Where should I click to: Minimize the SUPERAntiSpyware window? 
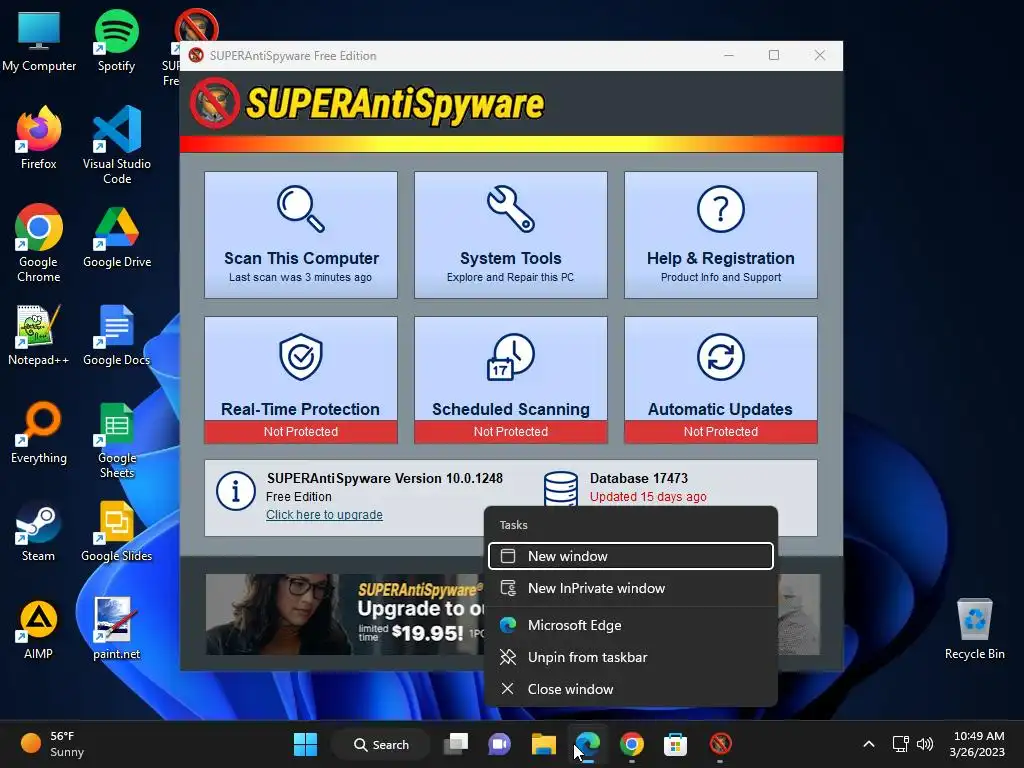point(729,56)
